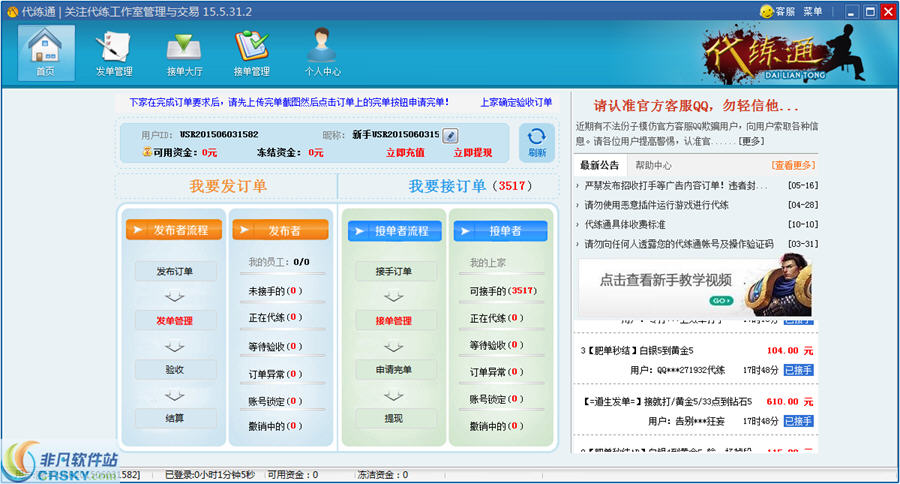900x484 pixels.
Task: Click user ID USR201506031582
Action: (219, 134)
